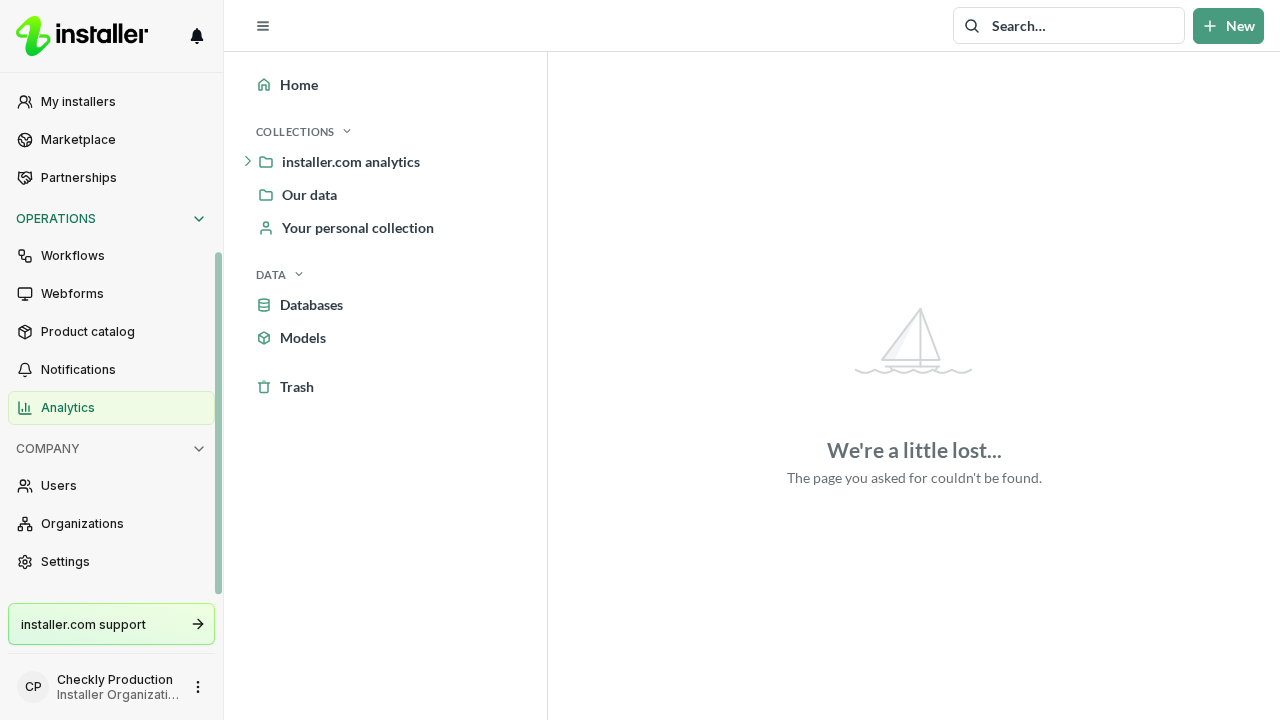Click the Models cube icon
The width and height of the screenshot is (1280, 720).
point(264,338)
